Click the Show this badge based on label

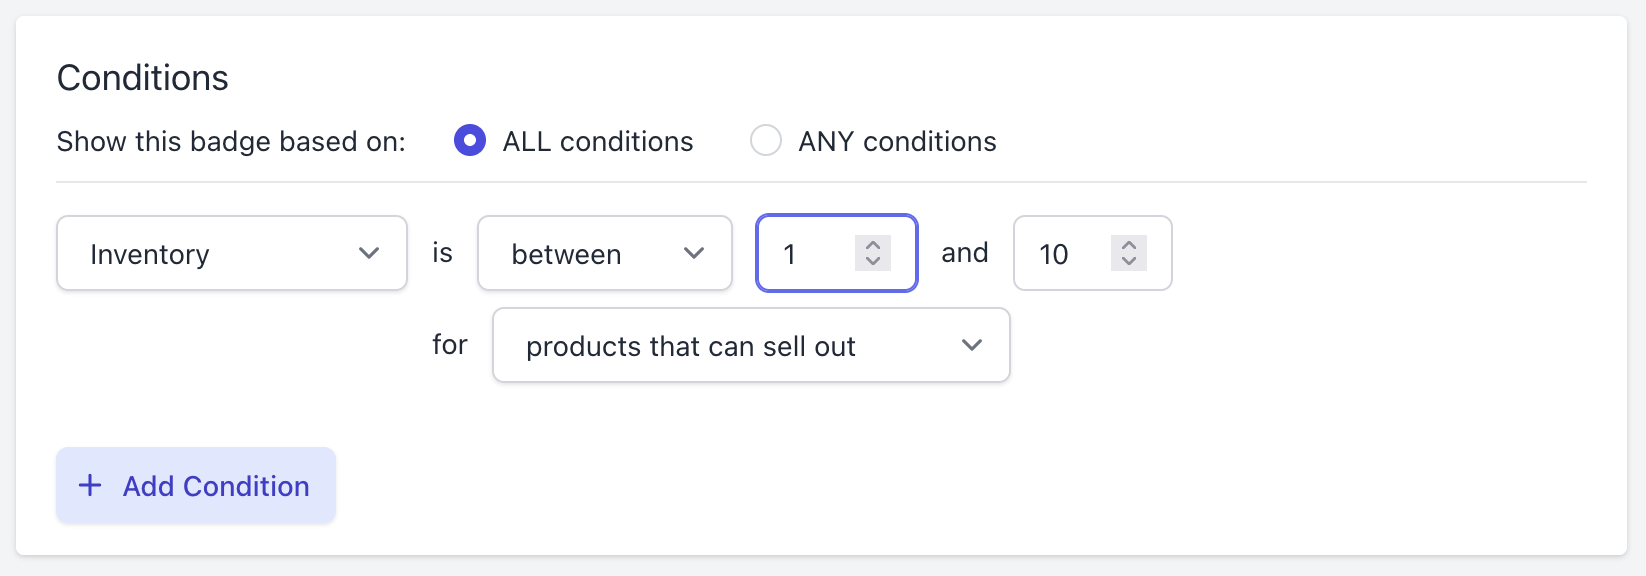click(x=231, y=142)
